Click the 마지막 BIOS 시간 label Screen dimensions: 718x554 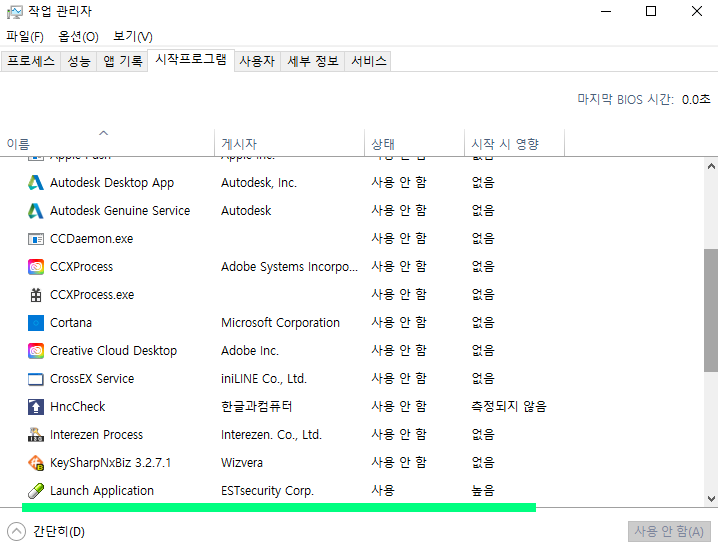626,99
